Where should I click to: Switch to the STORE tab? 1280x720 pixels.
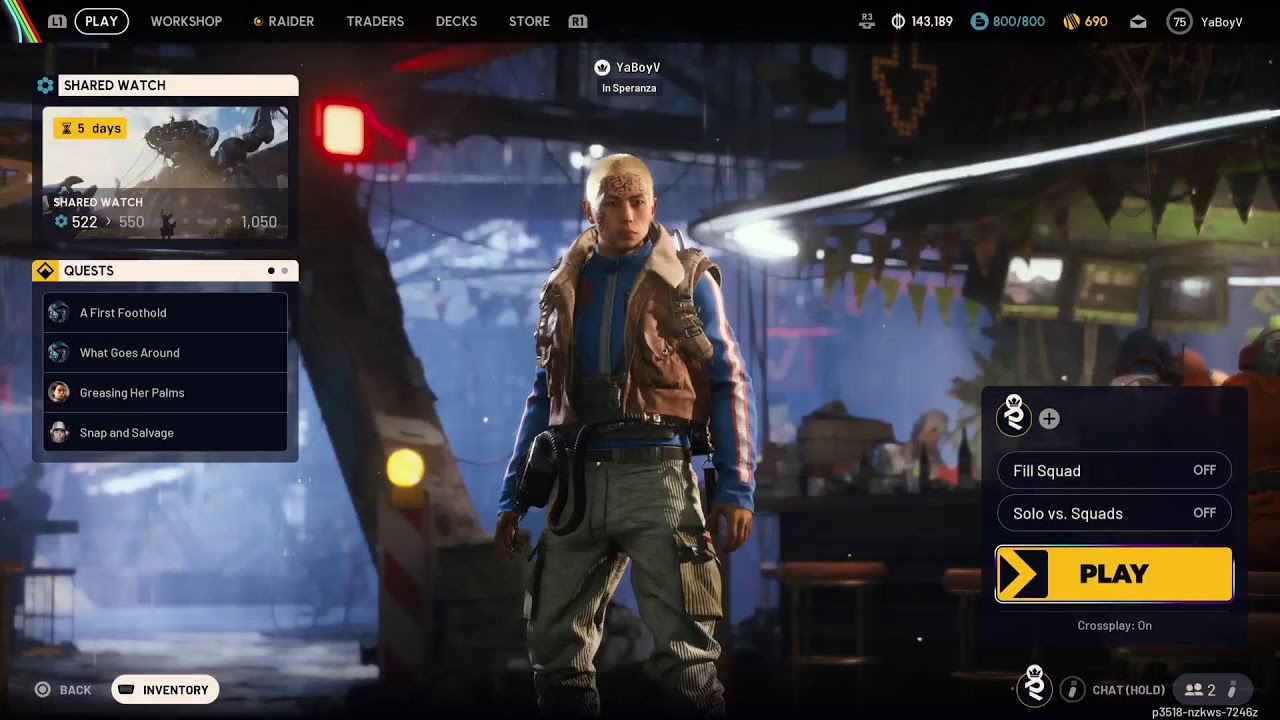pos(529,21)
